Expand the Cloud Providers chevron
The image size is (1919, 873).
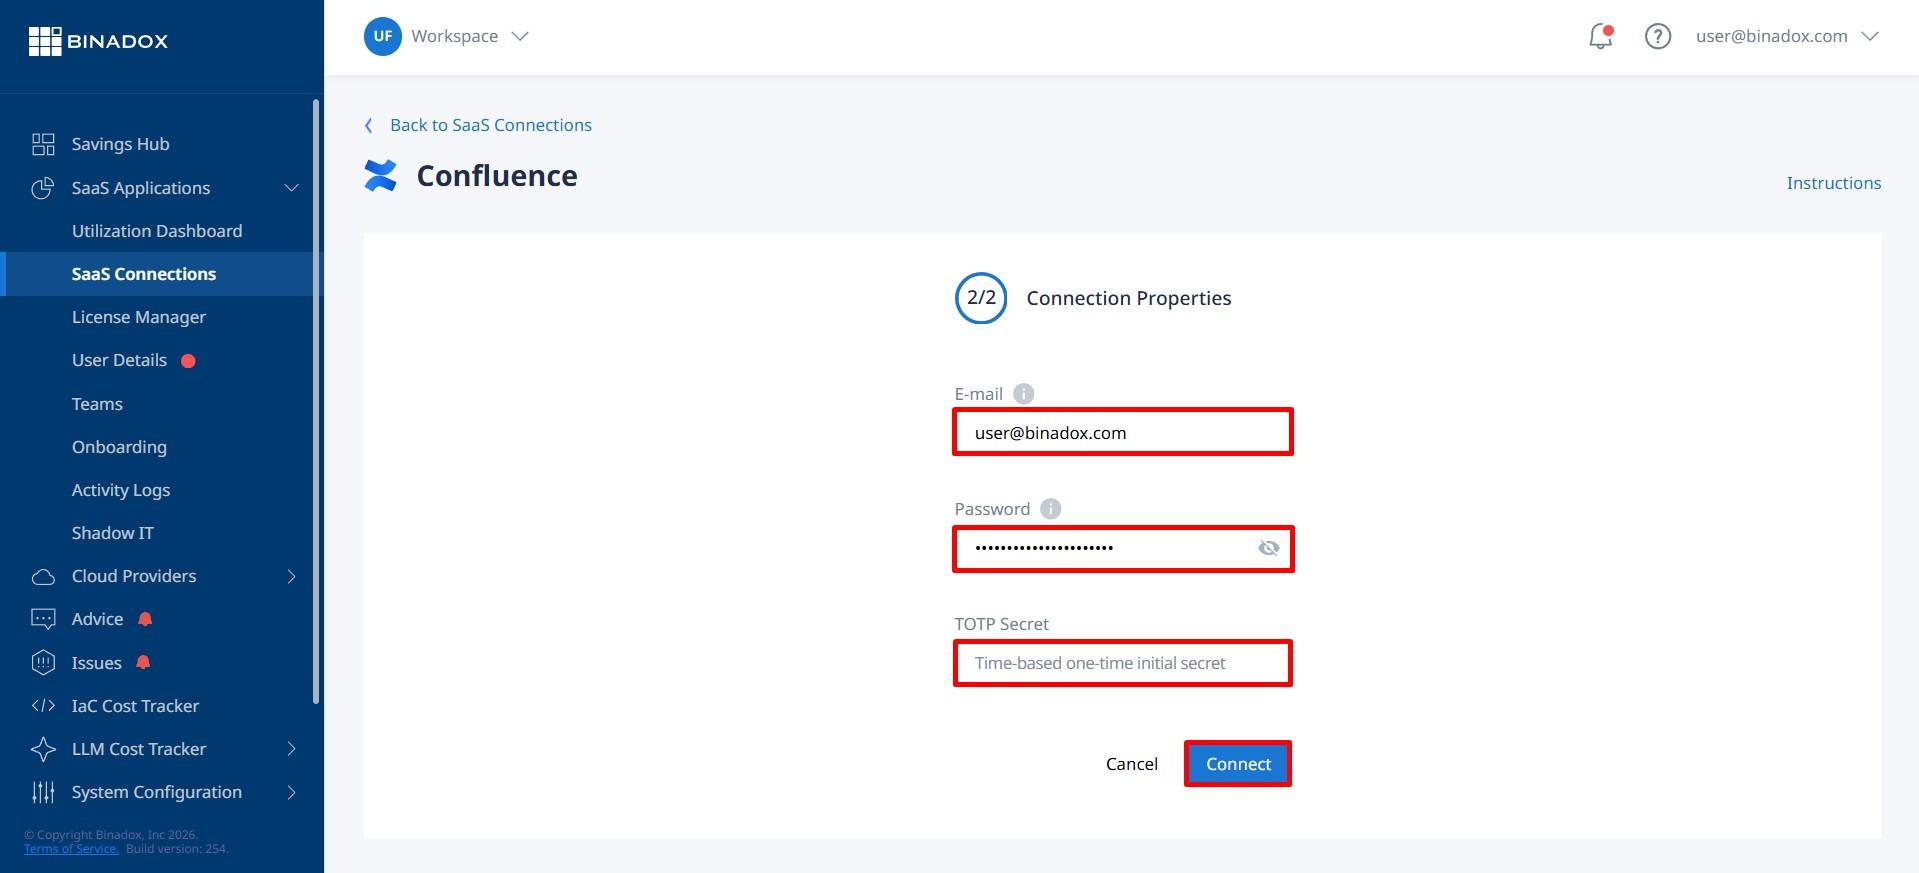click(x=291, y=576)
